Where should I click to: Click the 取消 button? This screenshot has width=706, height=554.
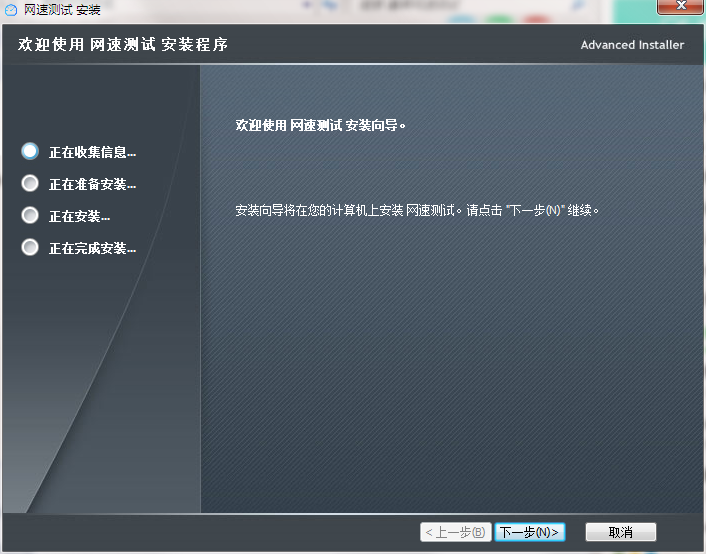[x=620, y=532]
